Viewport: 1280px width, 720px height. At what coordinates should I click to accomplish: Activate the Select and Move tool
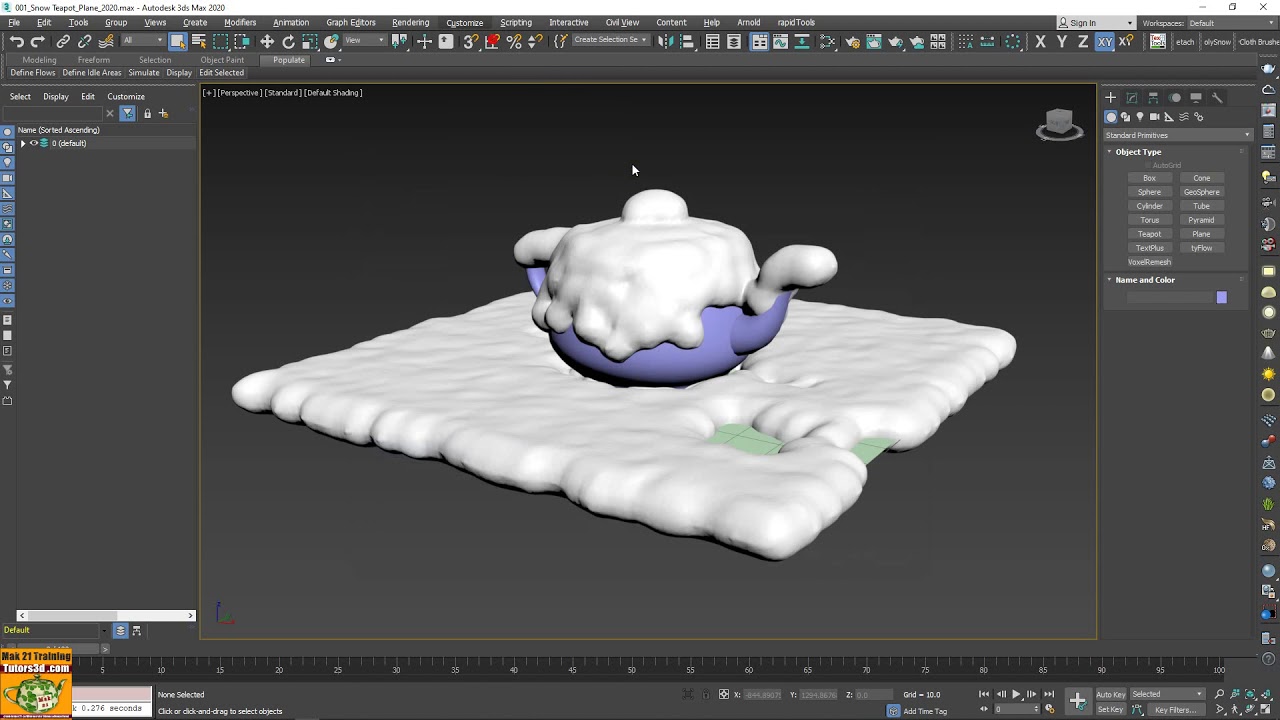click(268, 41)
